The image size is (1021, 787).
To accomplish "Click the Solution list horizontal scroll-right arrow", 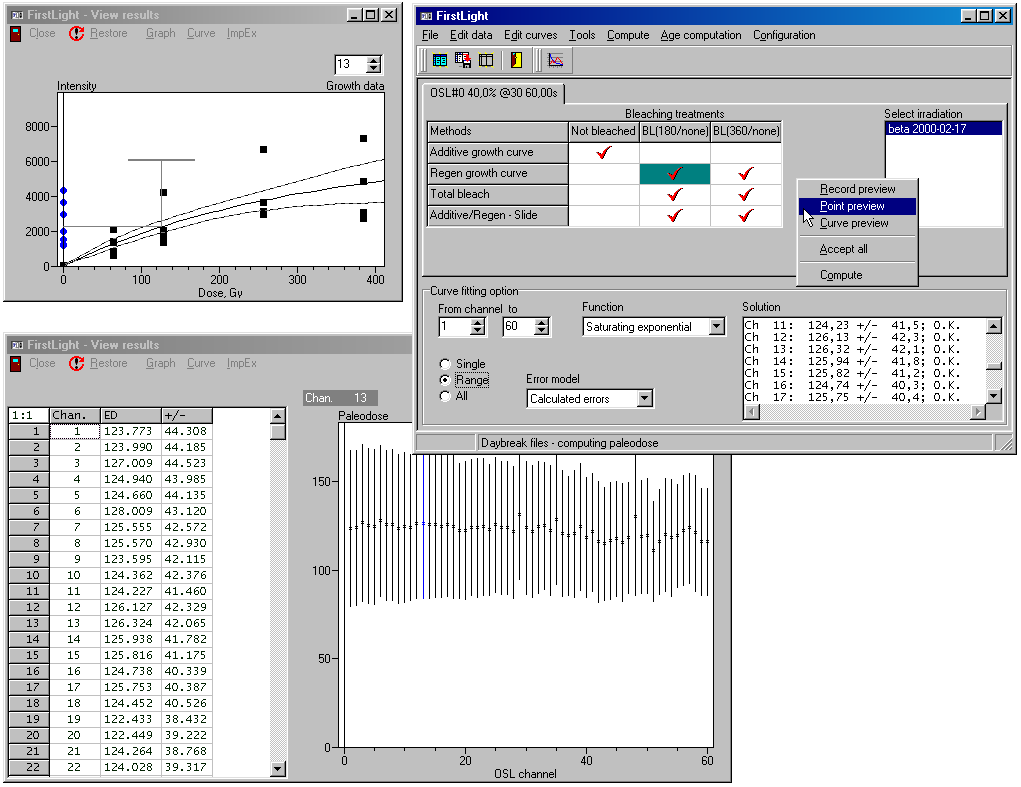I will coord(978,411).
